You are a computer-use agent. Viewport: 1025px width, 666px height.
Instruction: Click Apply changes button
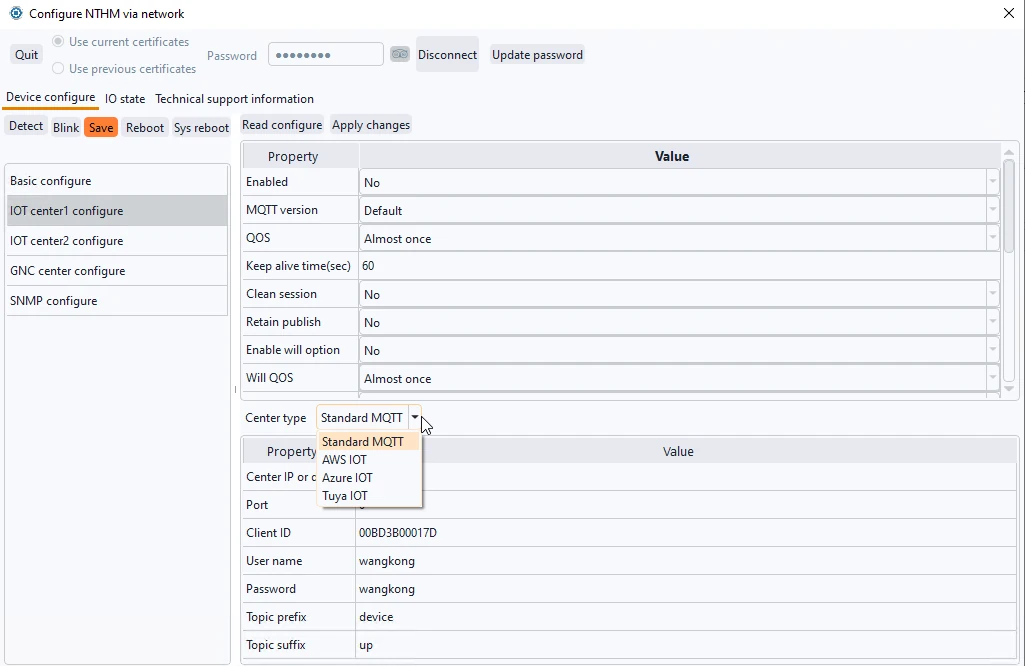371,125
